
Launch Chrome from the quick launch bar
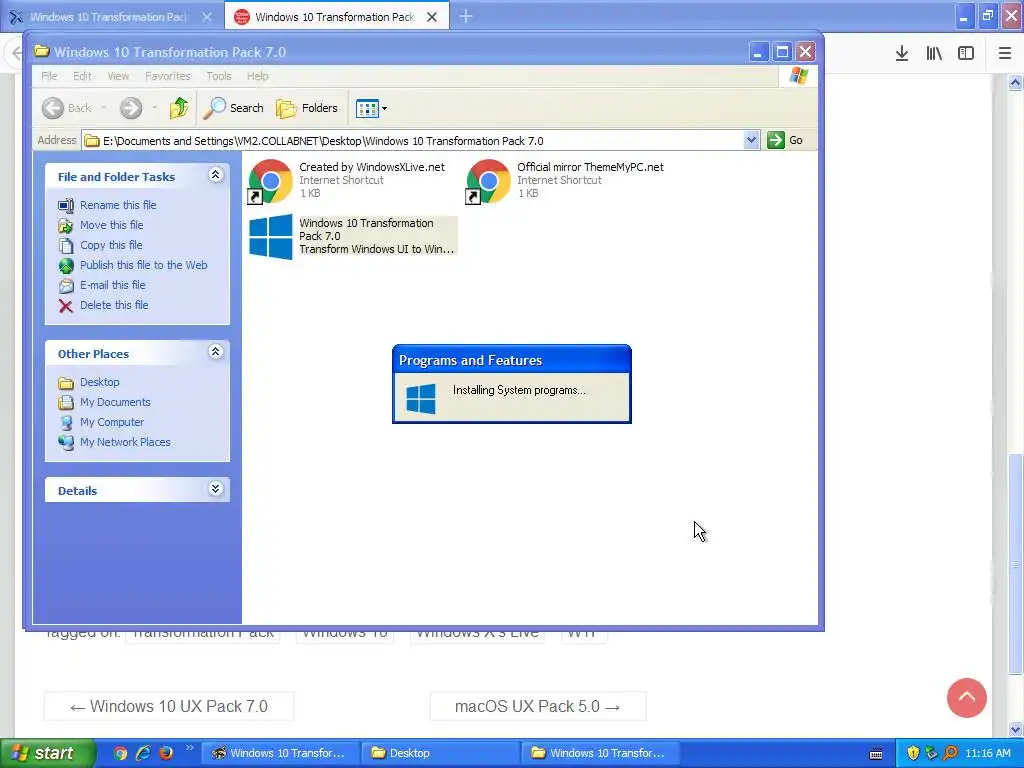120,753
